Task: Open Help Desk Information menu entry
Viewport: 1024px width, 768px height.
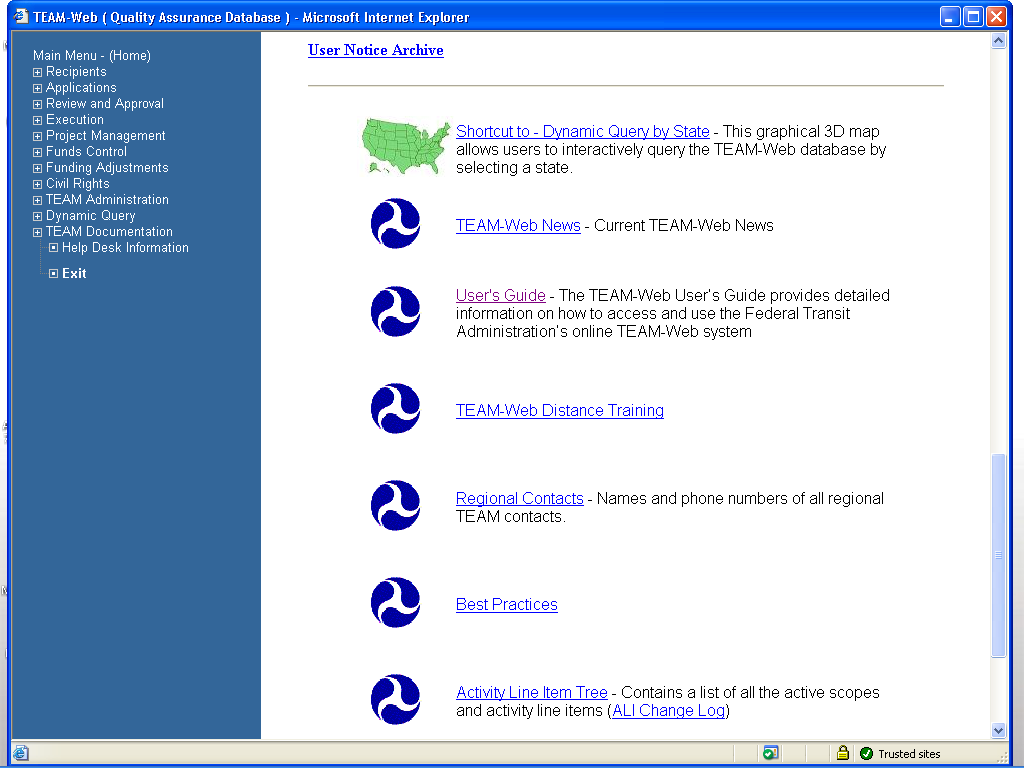Action: coord(125,248)
